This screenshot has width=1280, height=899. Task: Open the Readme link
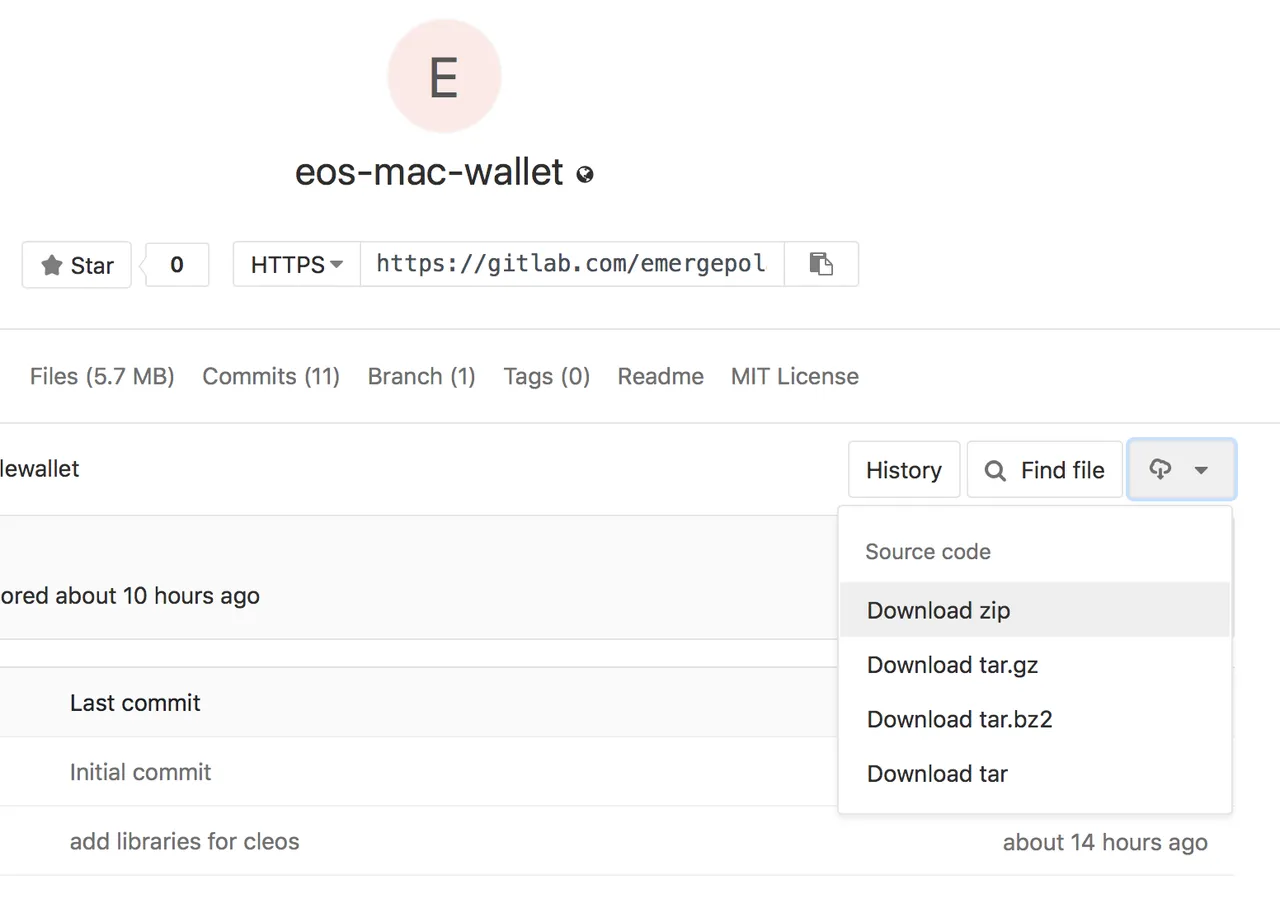point(661,376)
